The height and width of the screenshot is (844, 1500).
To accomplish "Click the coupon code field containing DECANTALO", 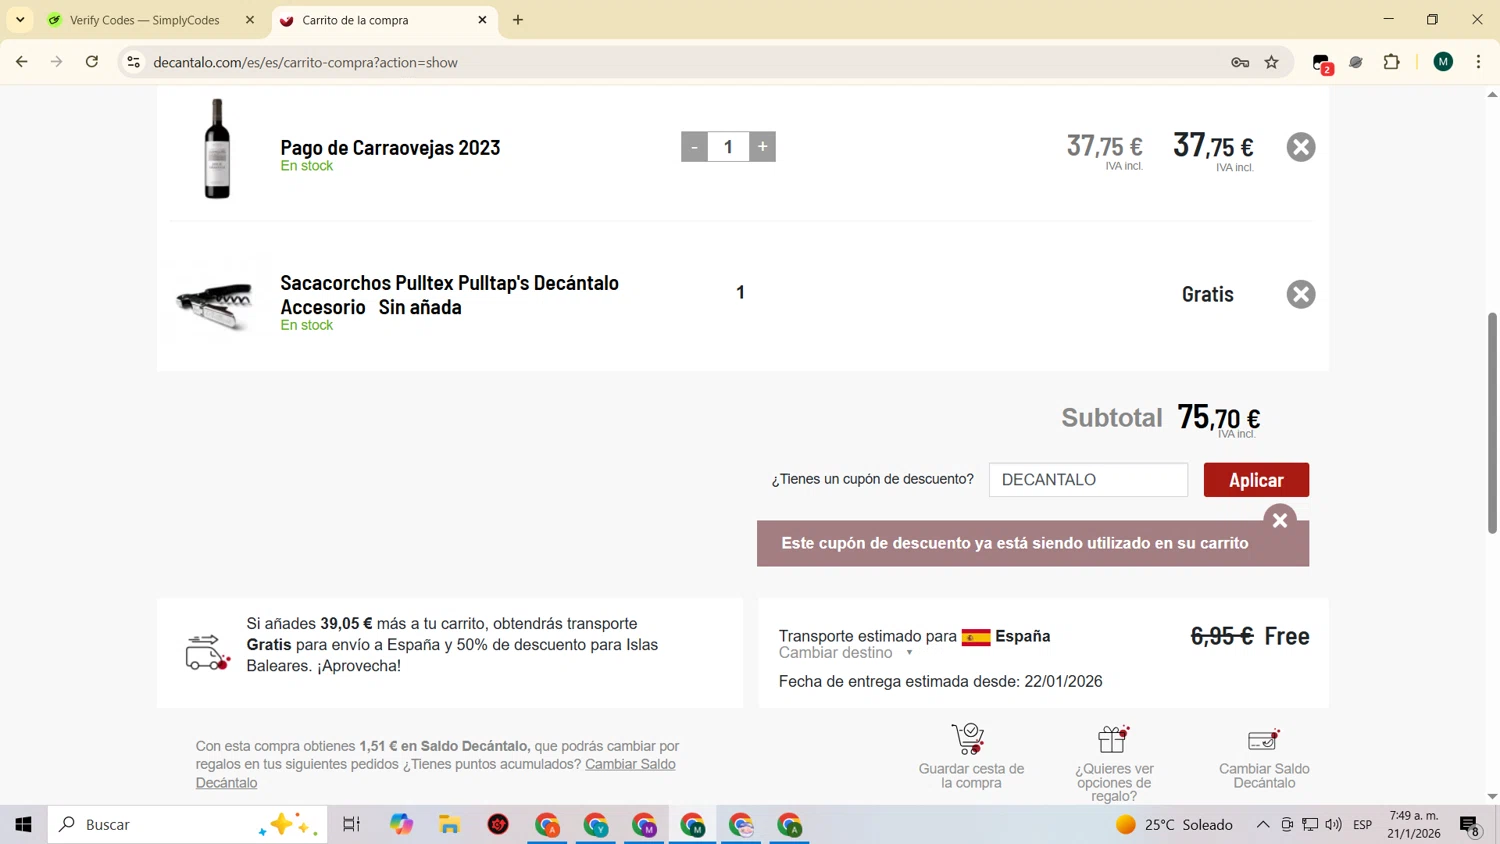I will (x=1088, y=480).
